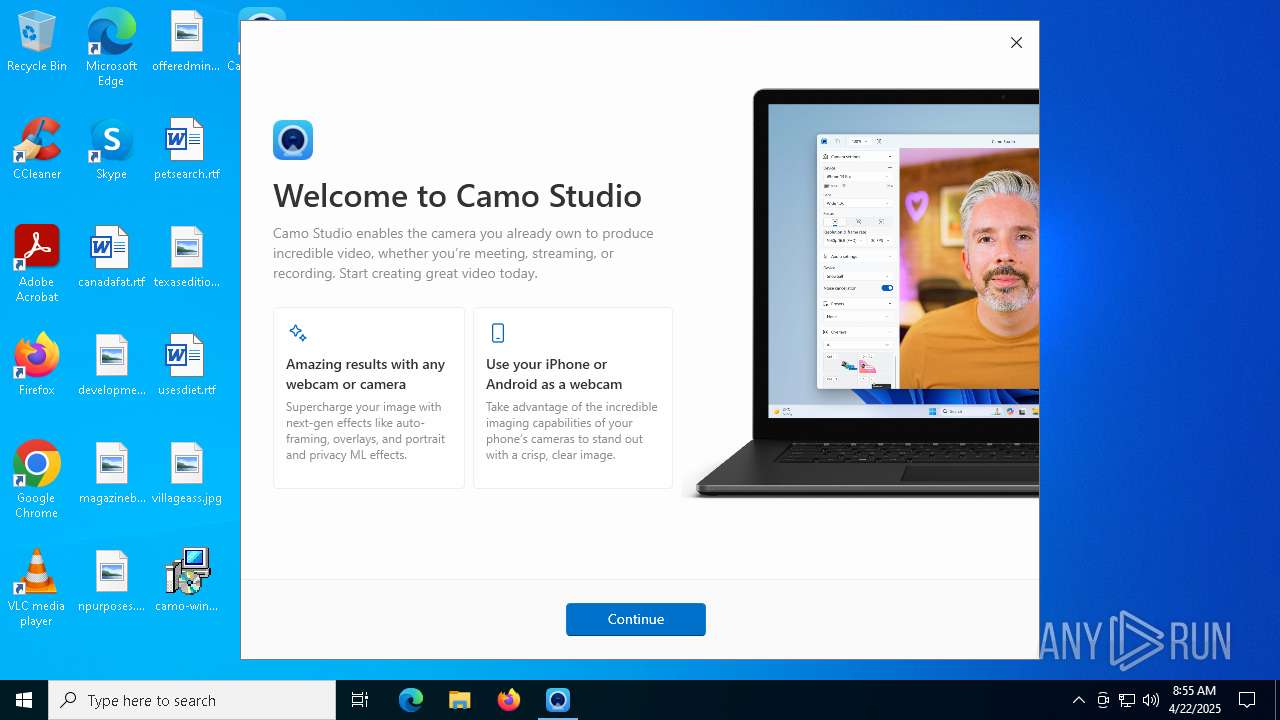Open the Windows Start menu
Viewport: 1280px width, 720px height.
click(x=24, y=700)
